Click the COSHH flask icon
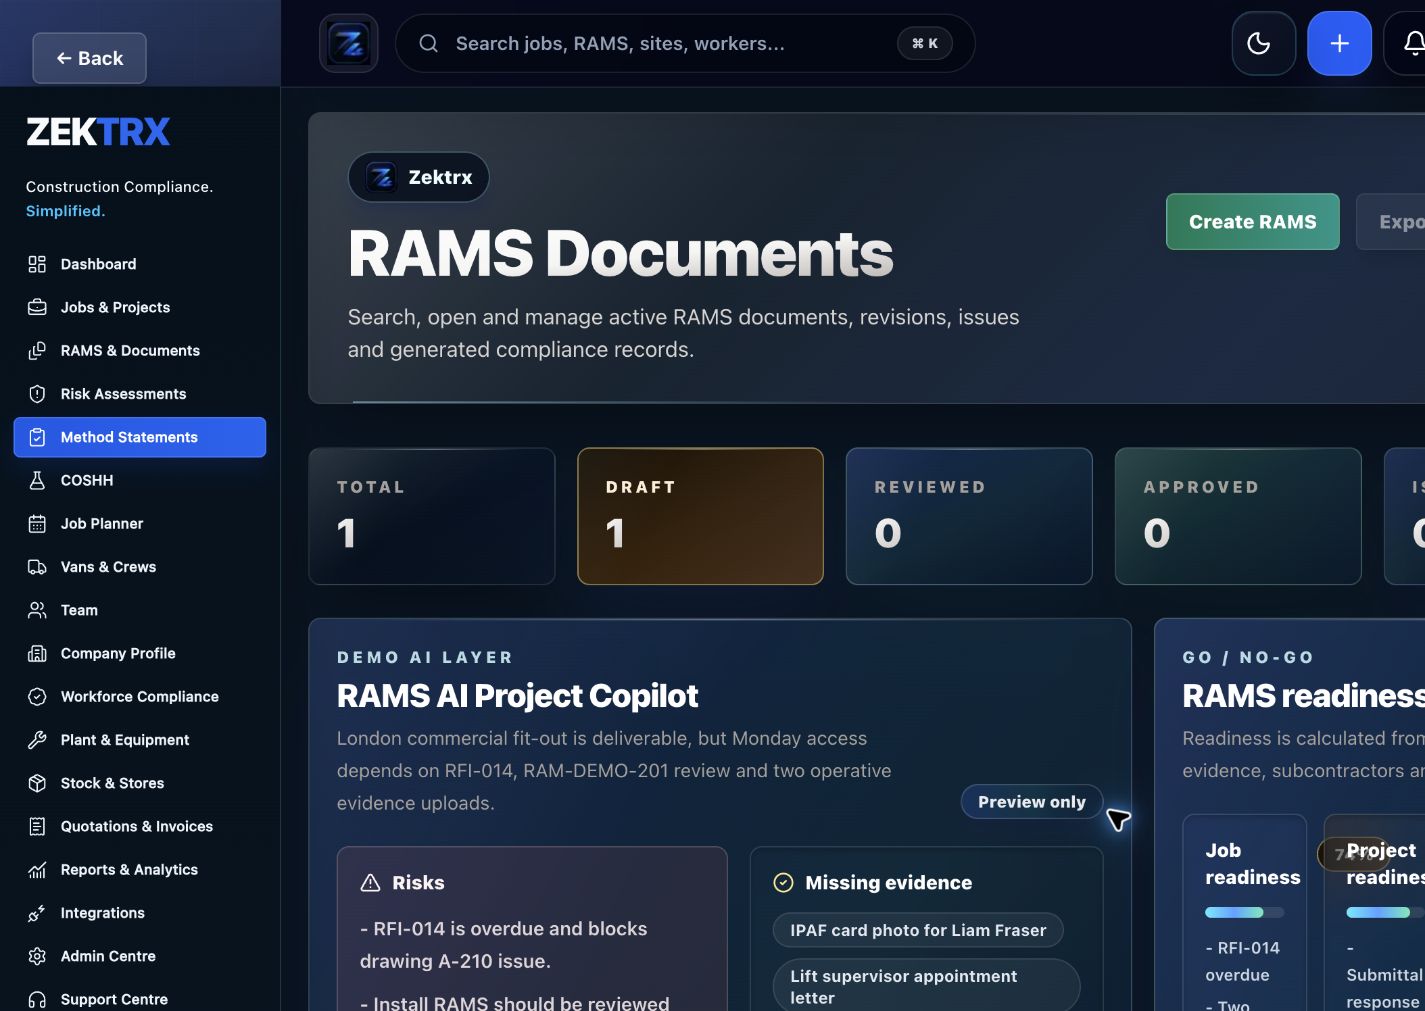Viewport: 1425px width, 1011px height. click(37, 480)
